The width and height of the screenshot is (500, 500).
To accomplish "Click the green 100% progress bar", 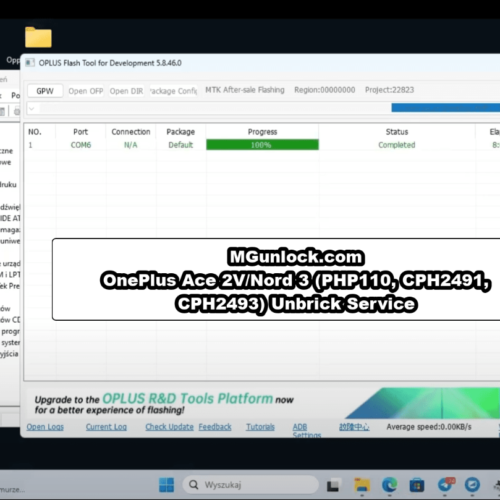I will click(262, 145).
